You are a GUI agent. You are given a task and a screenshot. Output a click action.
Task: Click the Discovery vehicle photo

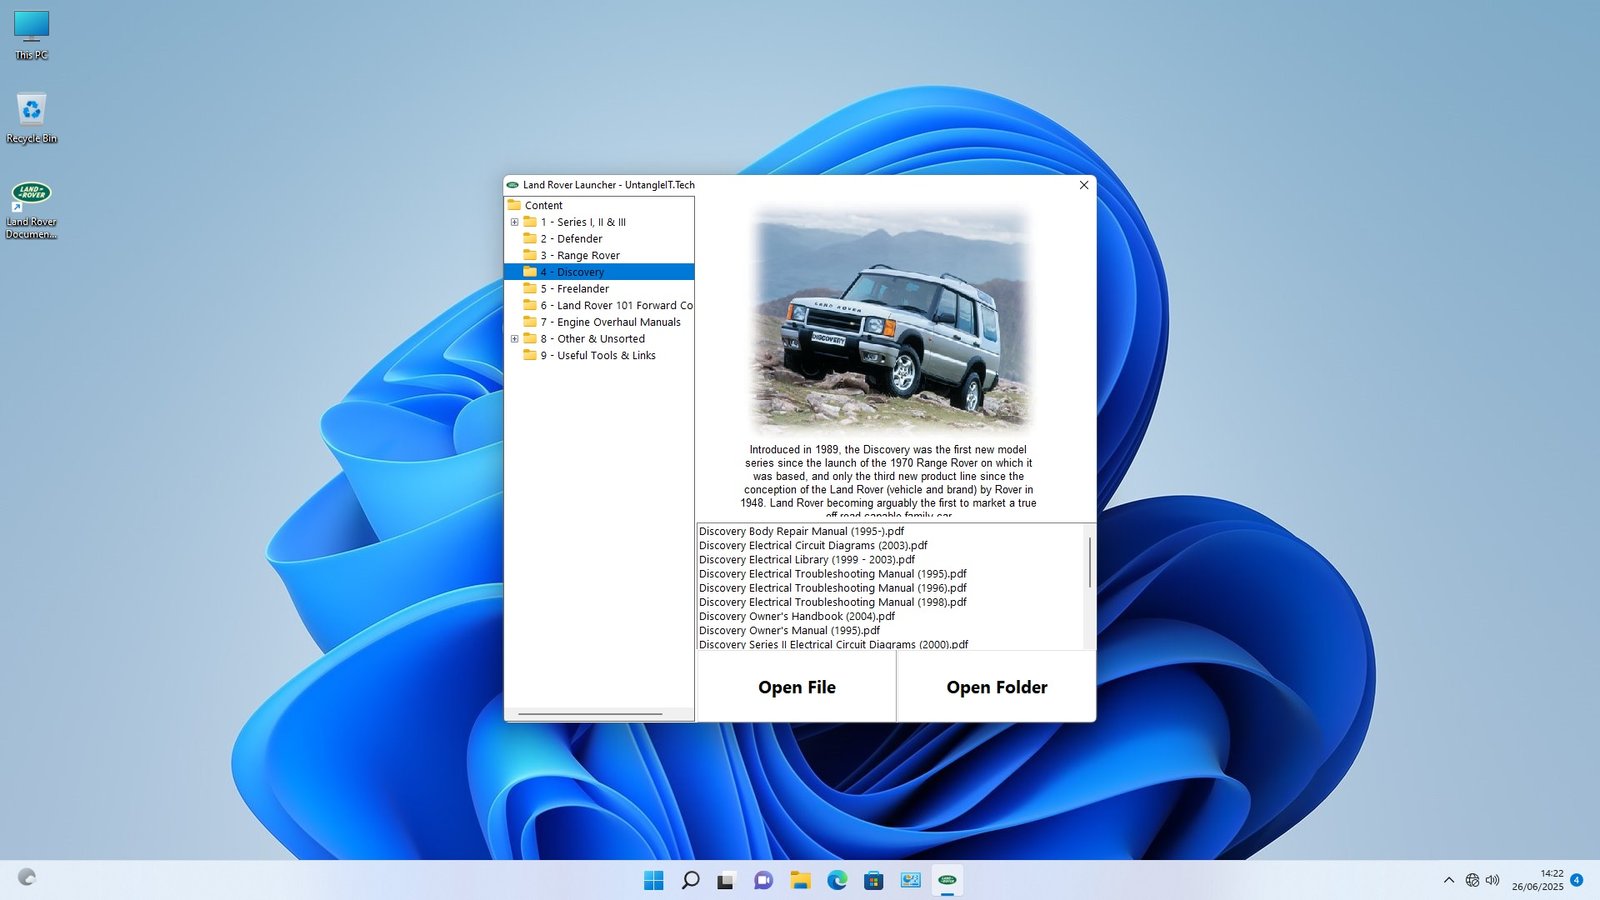coord(892,320)
